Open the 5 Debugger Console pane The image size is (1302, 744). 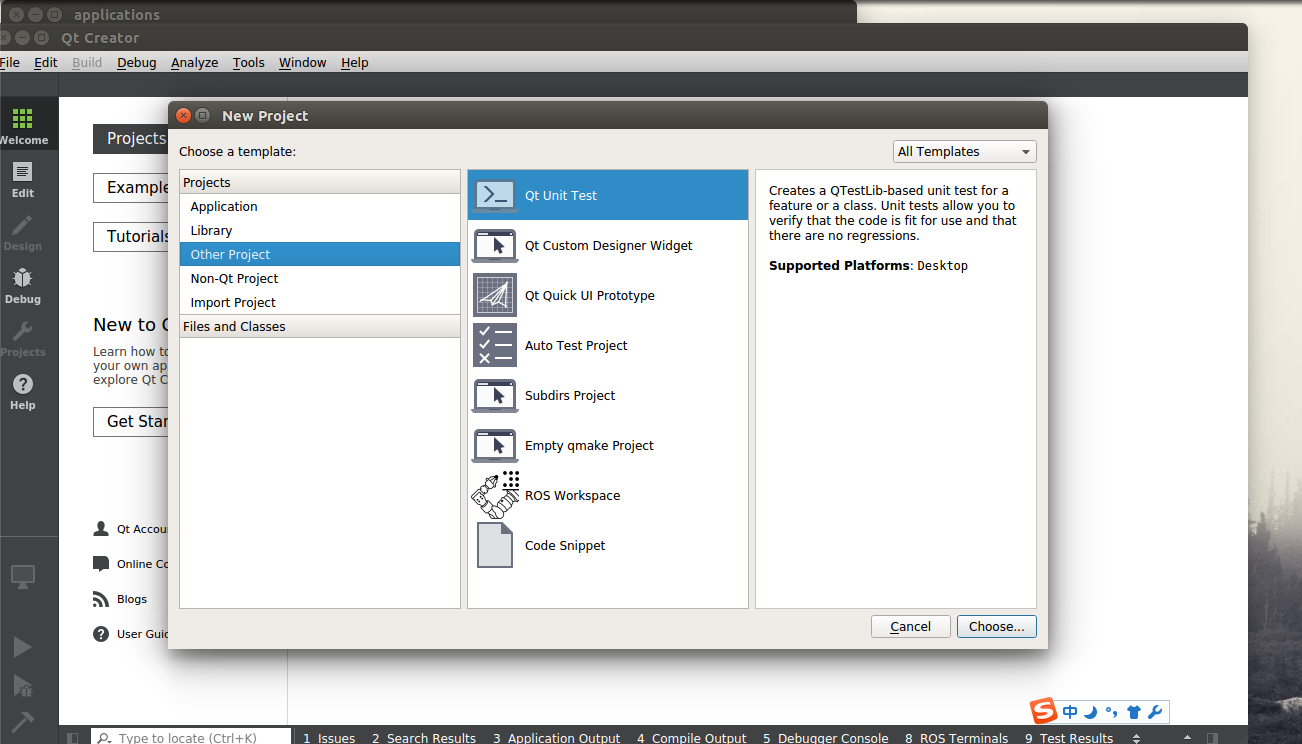coord(826,738)
